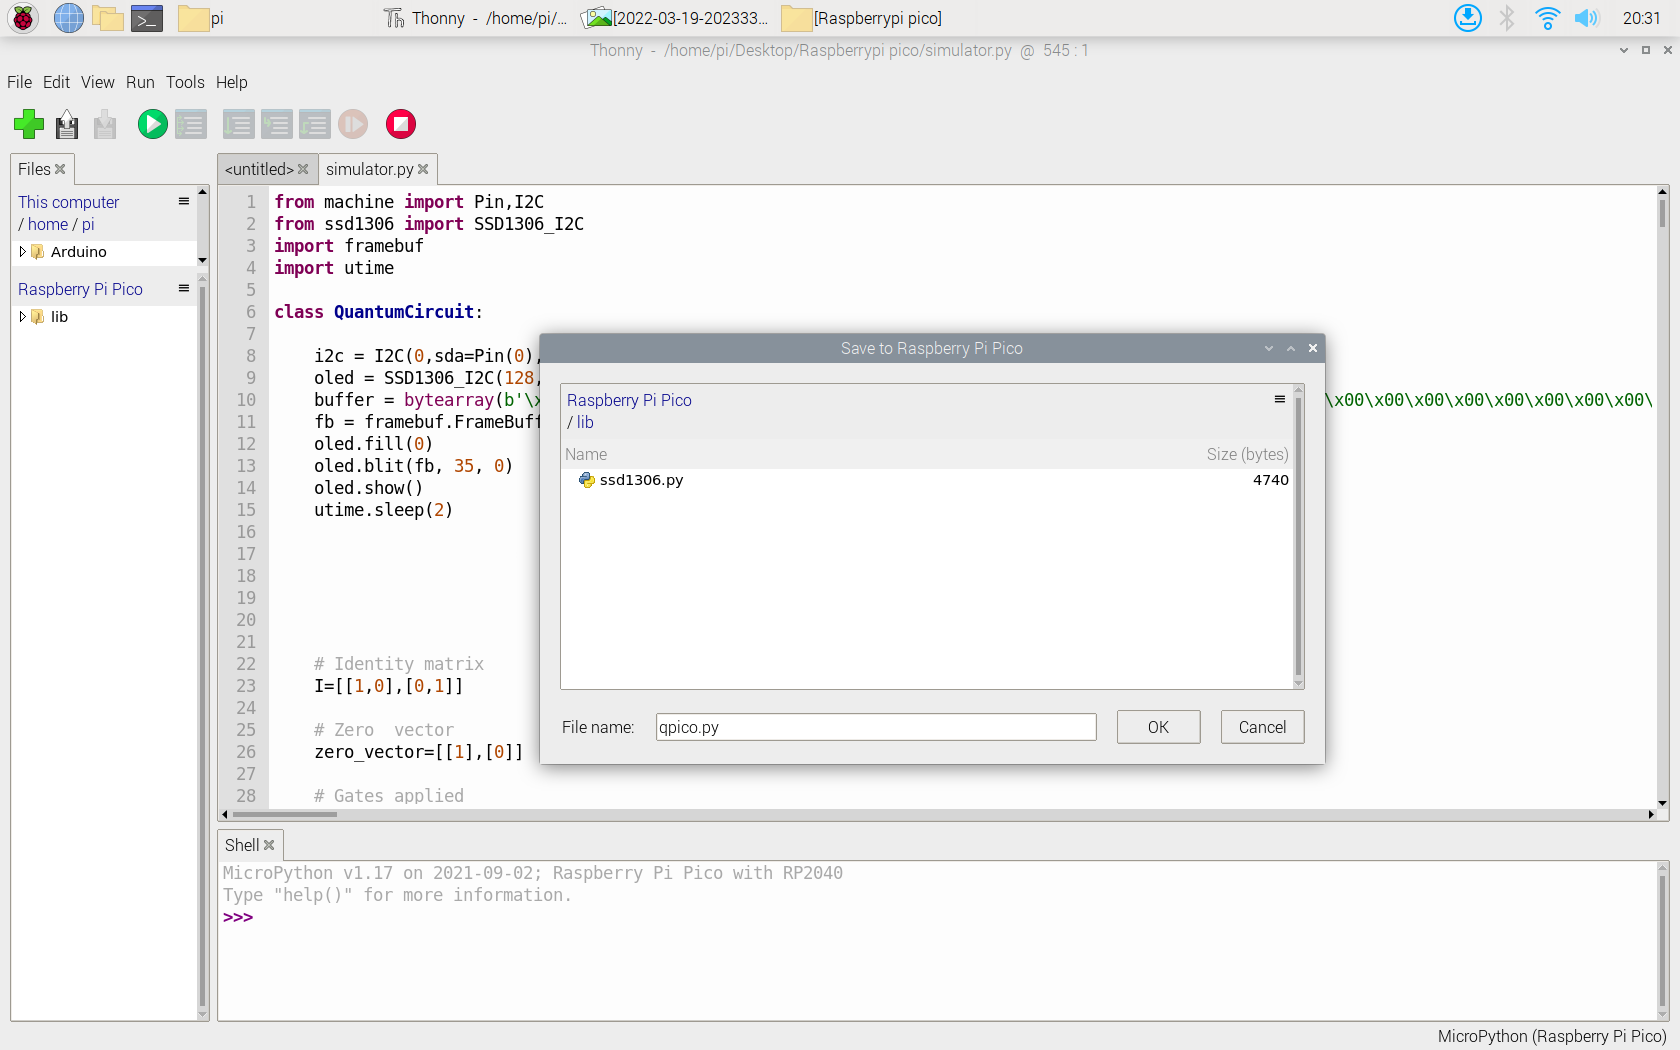Viewport: 1680px width, 1050px height.
Task: Click the pi path link in Files panel
Action: 88,224
